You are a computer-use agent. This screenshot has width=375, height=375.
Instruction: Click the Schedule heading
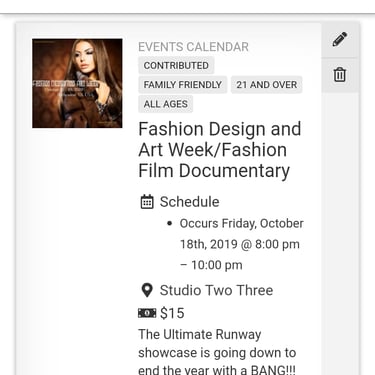click(x=189, y=202)
